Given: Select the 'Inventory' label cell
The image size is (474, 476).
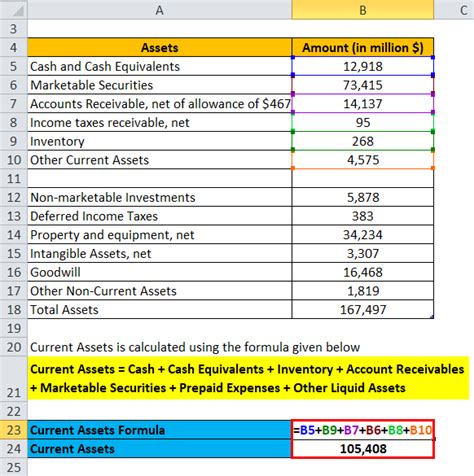Looking at the screenshot, I should (x=159, y=141).
